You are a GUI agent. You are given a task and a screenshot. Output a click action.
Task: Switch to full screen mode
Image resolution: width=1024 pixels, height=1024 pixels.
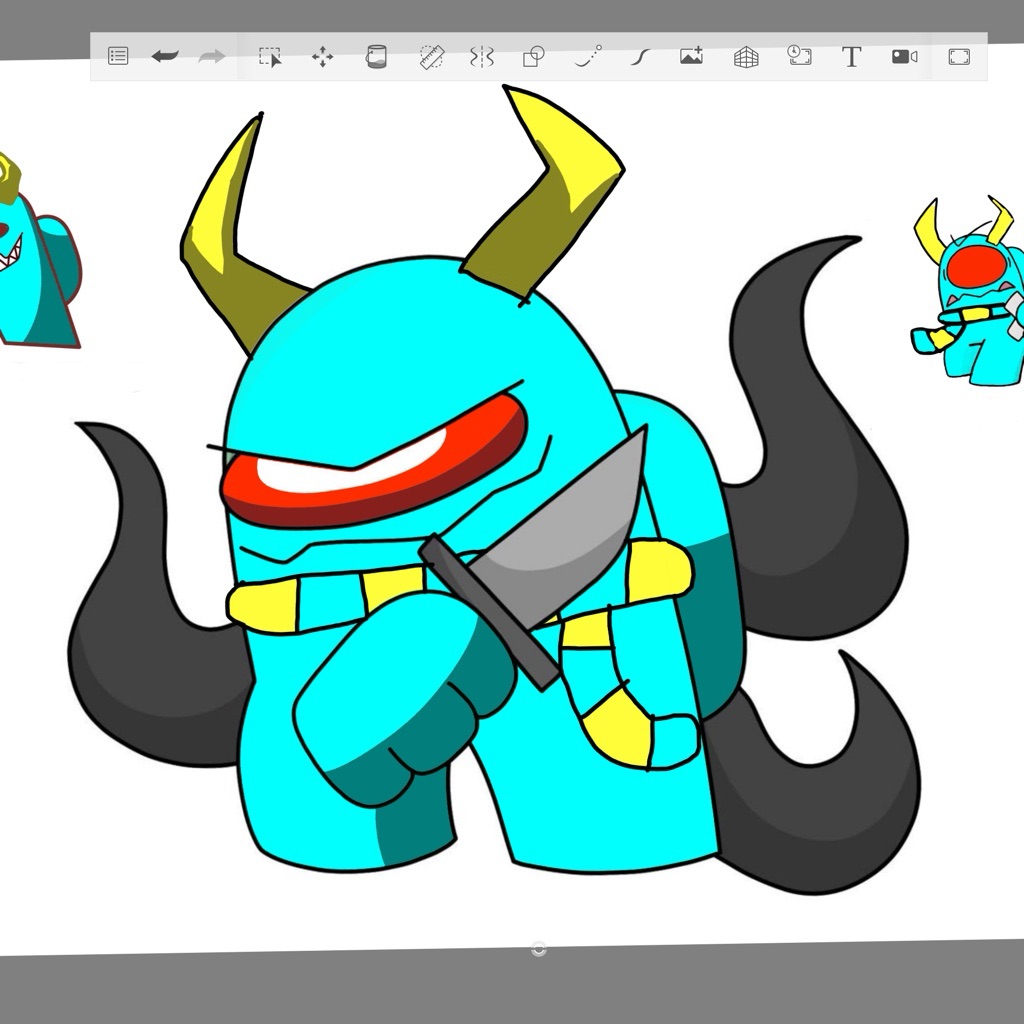pyautogui.click(x=959, y=57)
